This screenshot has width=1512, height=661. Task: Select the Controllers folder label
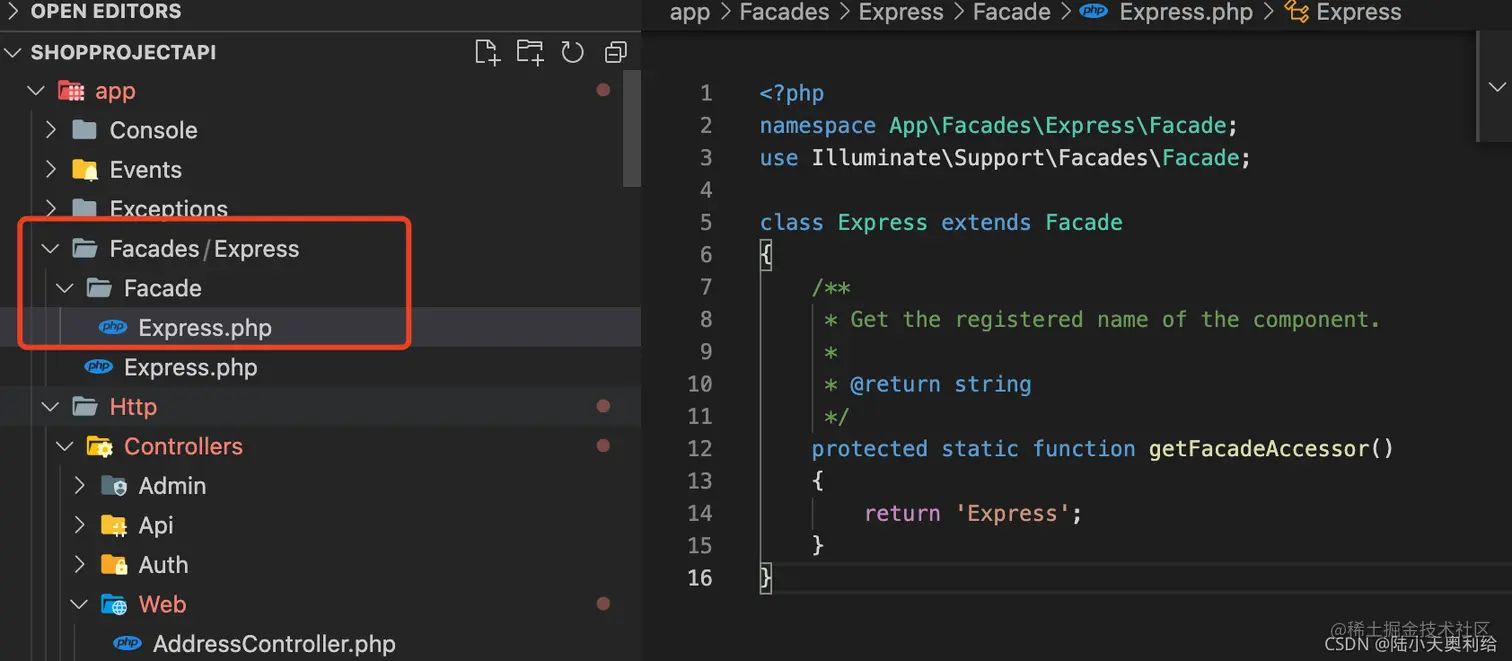[x=183, y=446]
